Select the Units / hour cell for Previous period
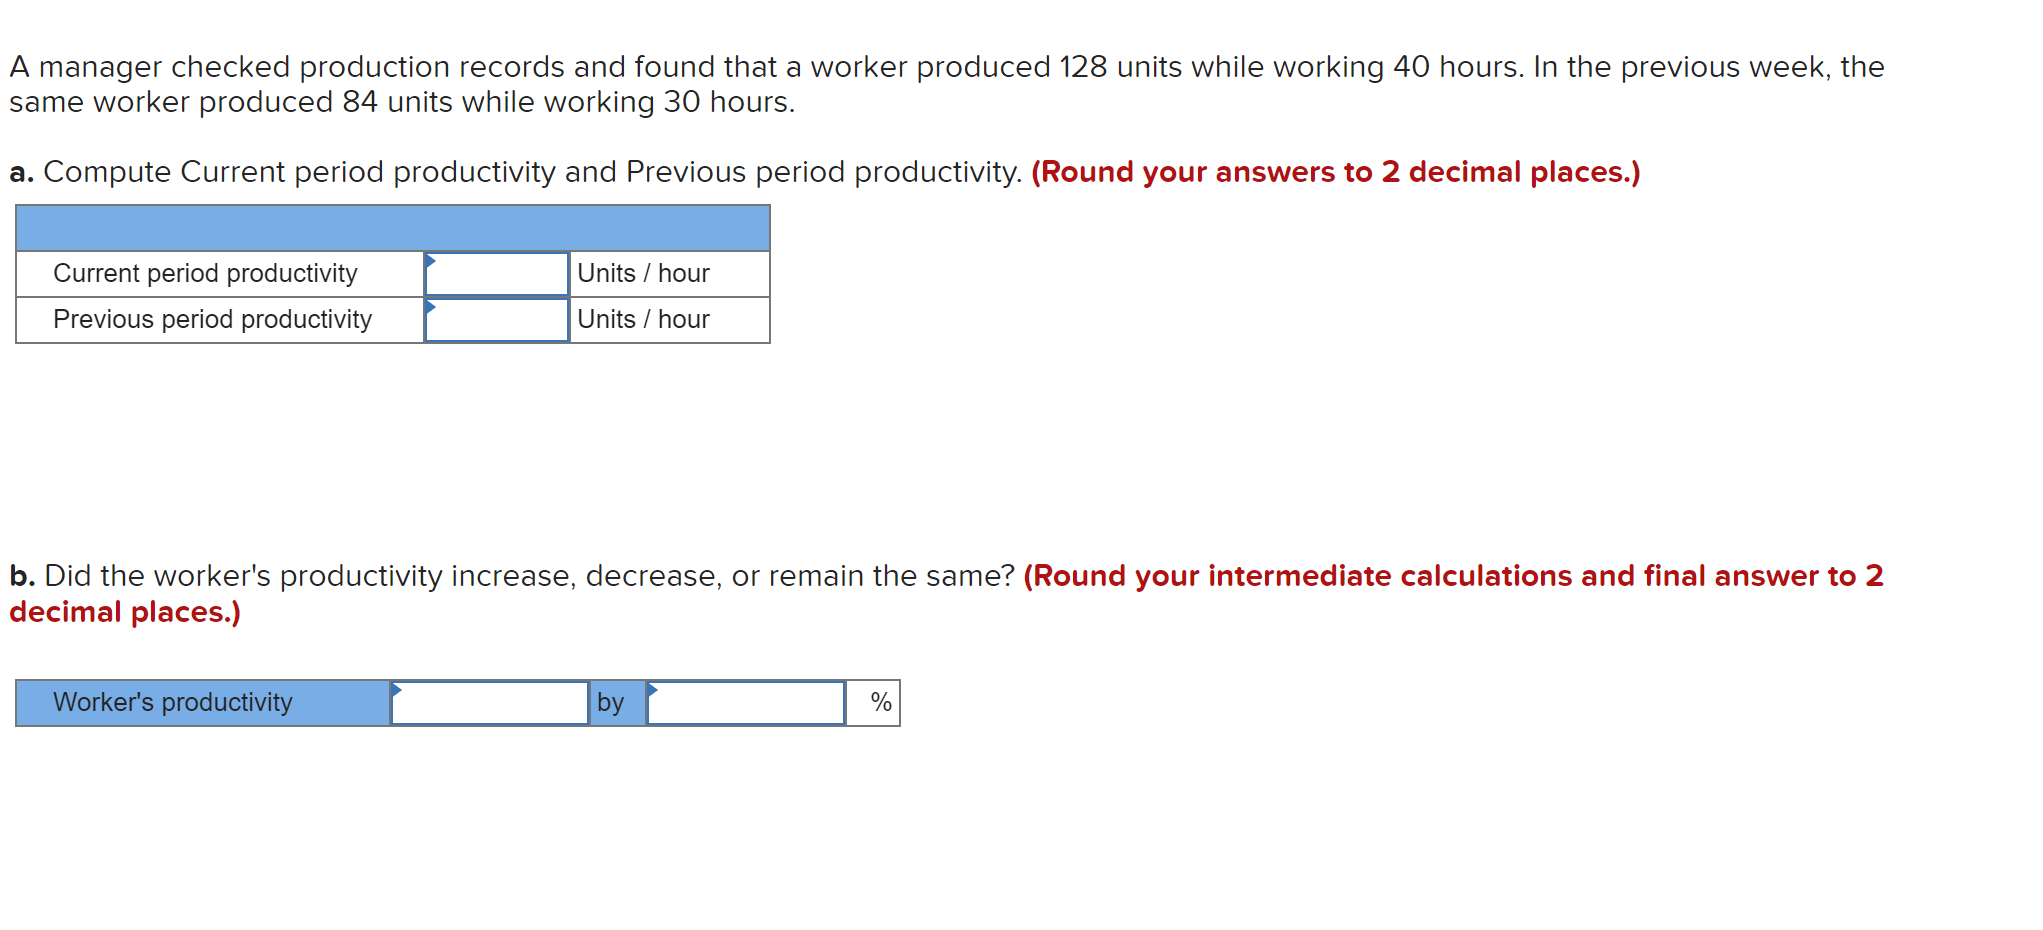This screenshot has height=930, width=2043. tap(669, 320)
